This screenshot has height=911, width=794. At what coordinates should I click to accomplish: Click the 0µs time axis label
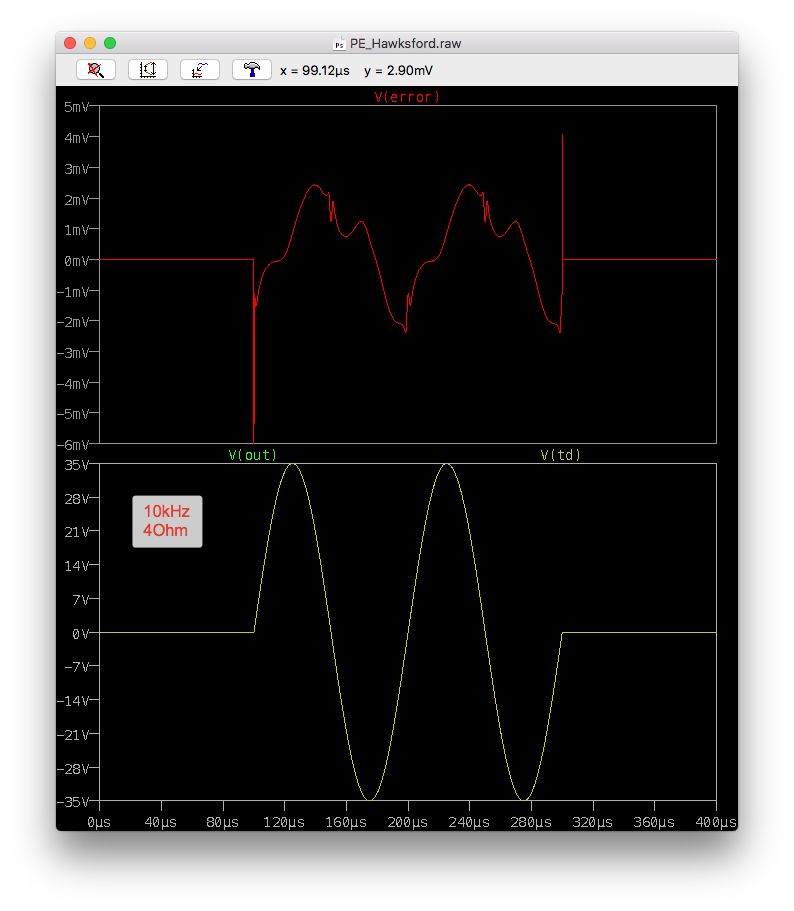click(x=99, y=822)
